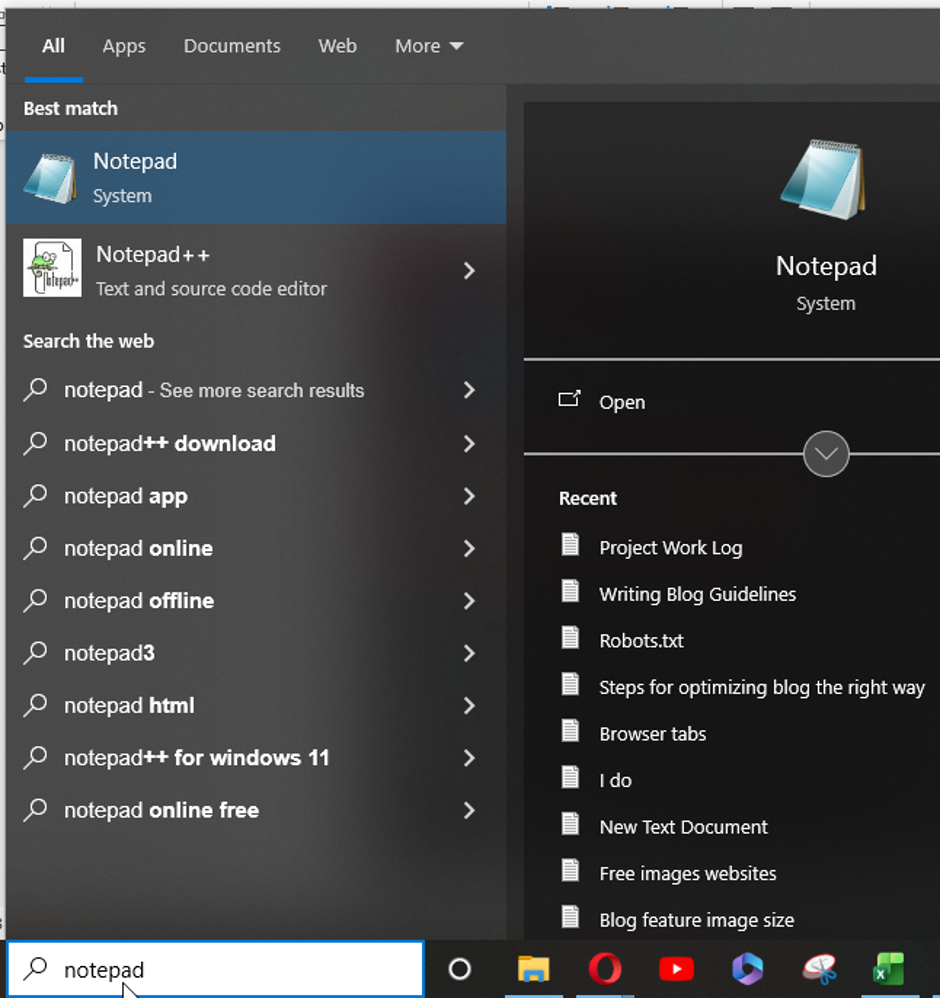Select the 'notepad3' web suggestion
The height and width of the screenshot is (998, 940).
pyautogui.click(x=256, y=652)
